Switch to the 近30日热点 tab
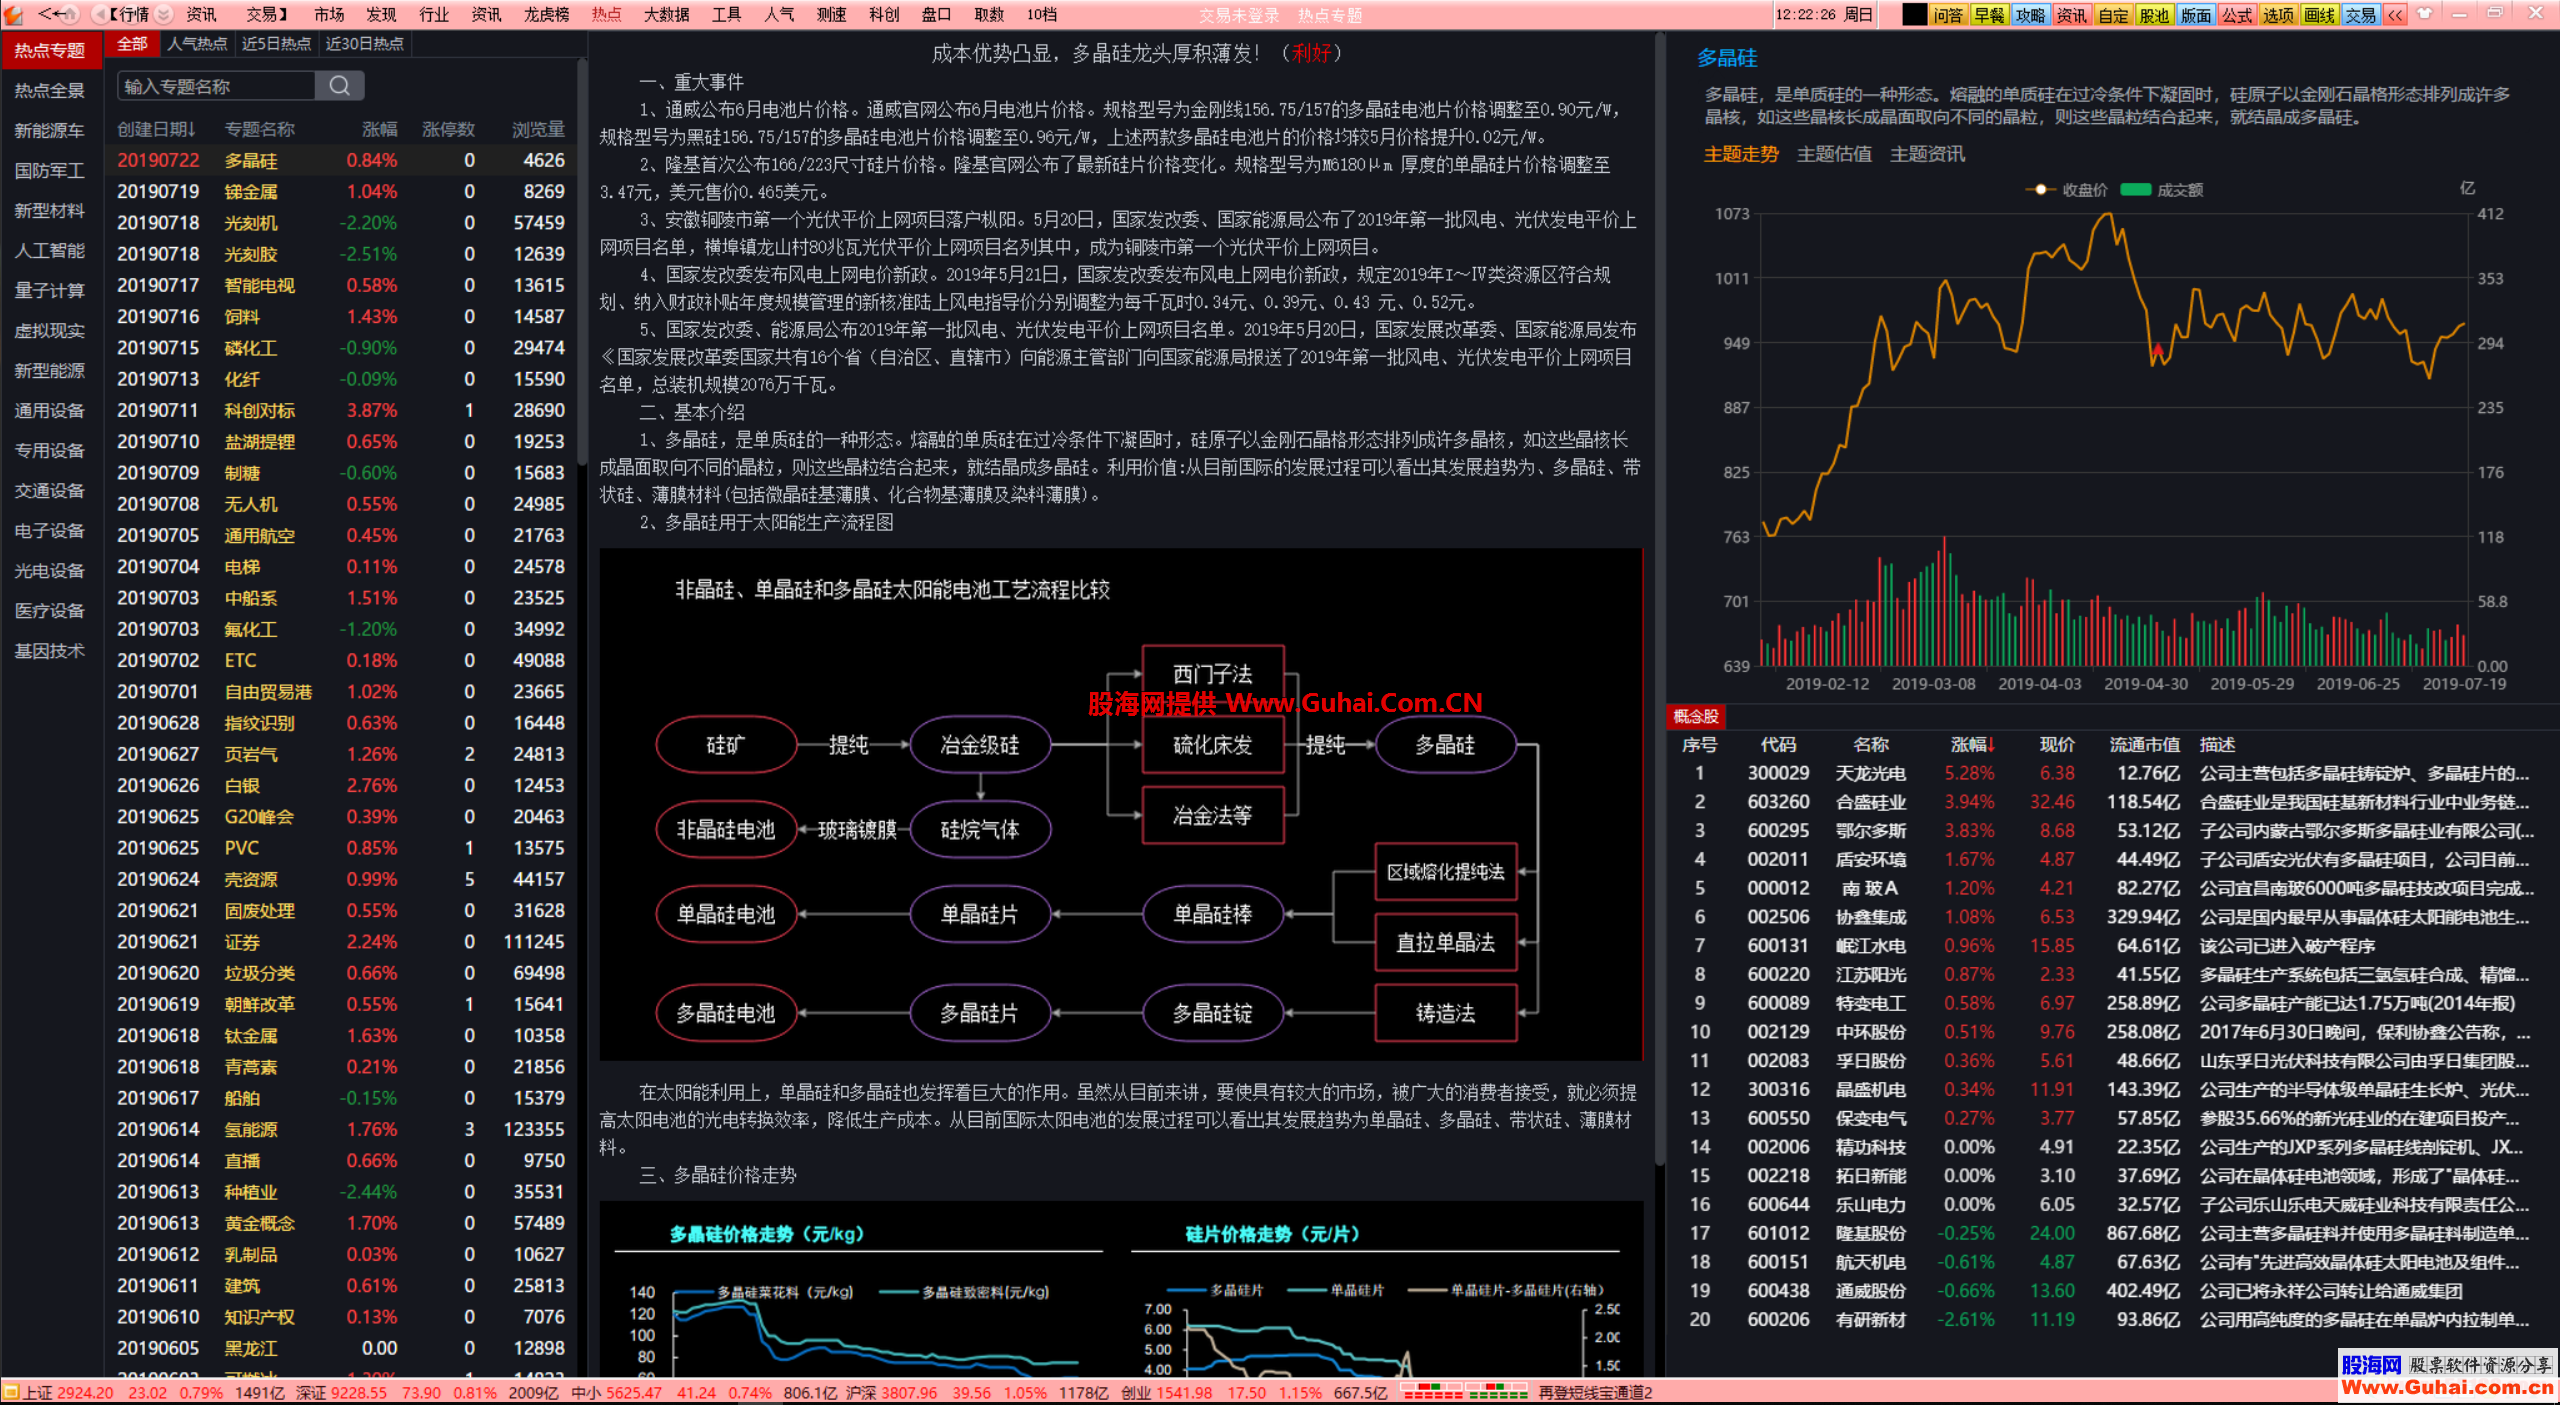Image resolution: width=2560 pixels, height=1405 pixels. [x=365, y=43]
